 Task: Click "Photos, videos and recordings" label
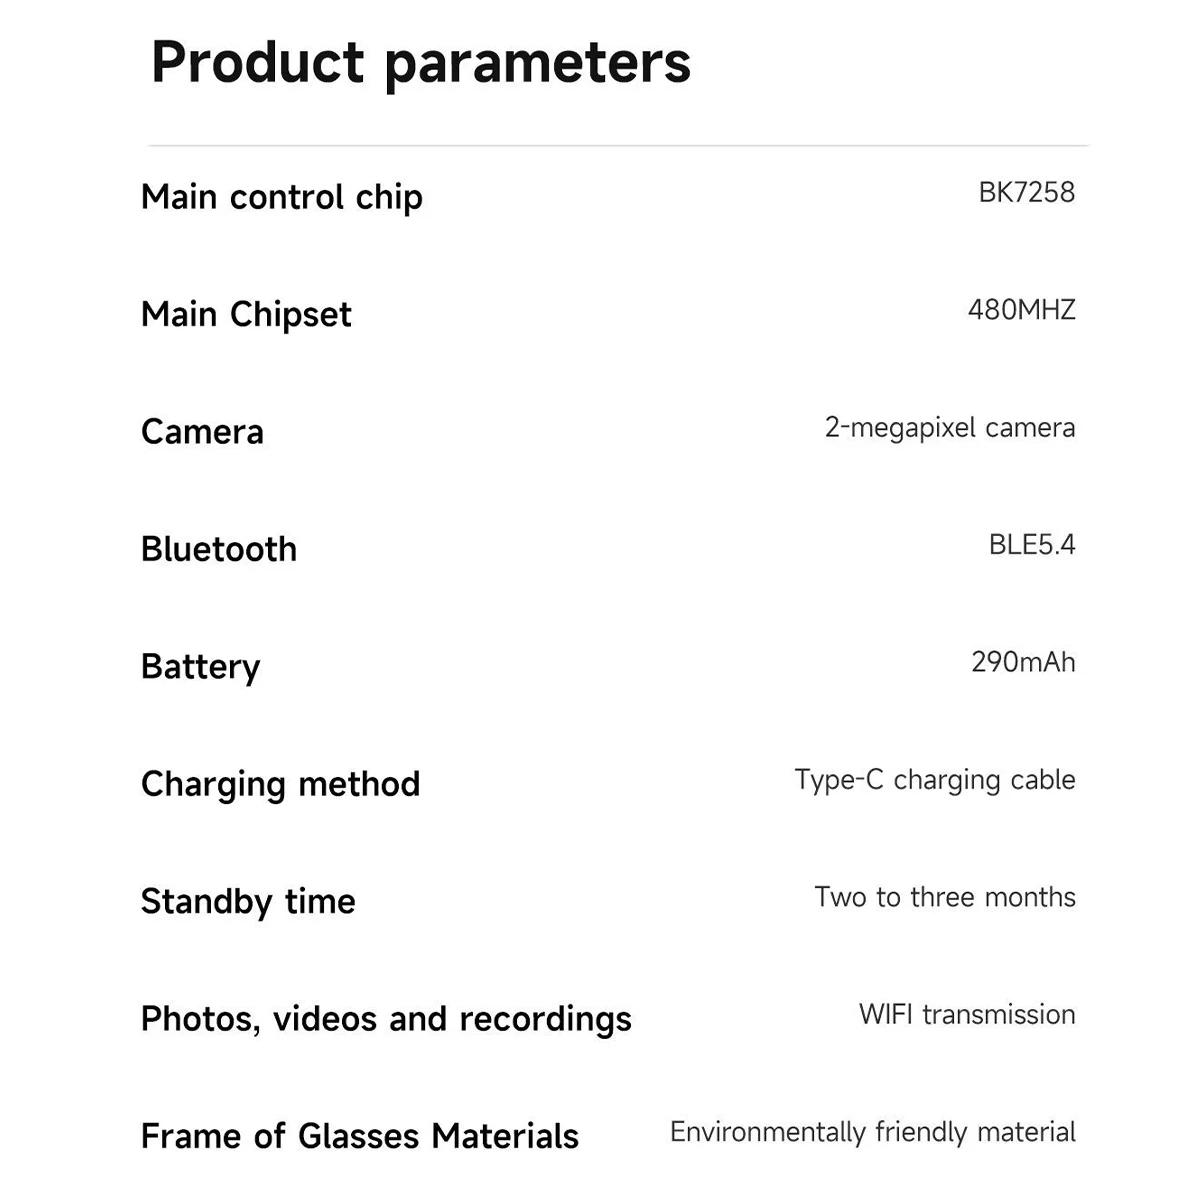[386, 1019]
